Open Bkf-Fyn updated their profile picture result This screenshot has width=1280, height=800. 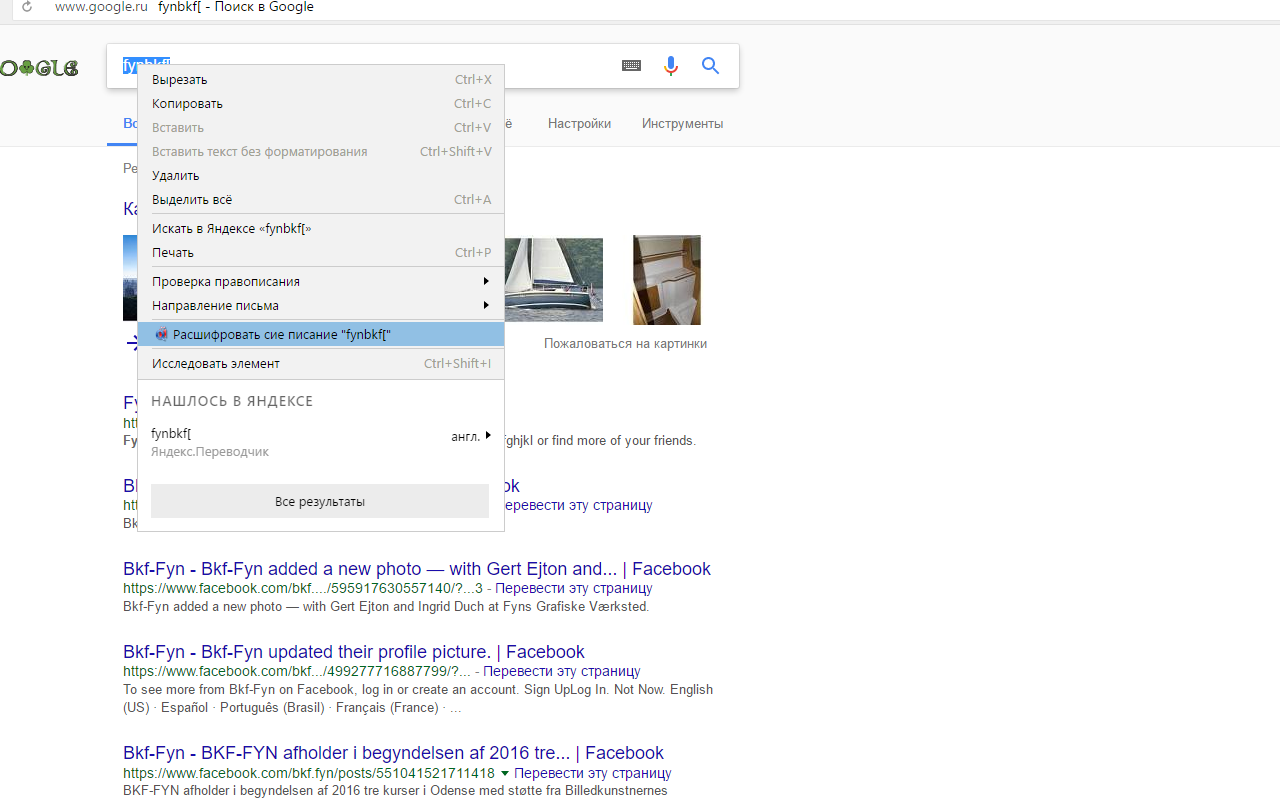tap(354, 652)
